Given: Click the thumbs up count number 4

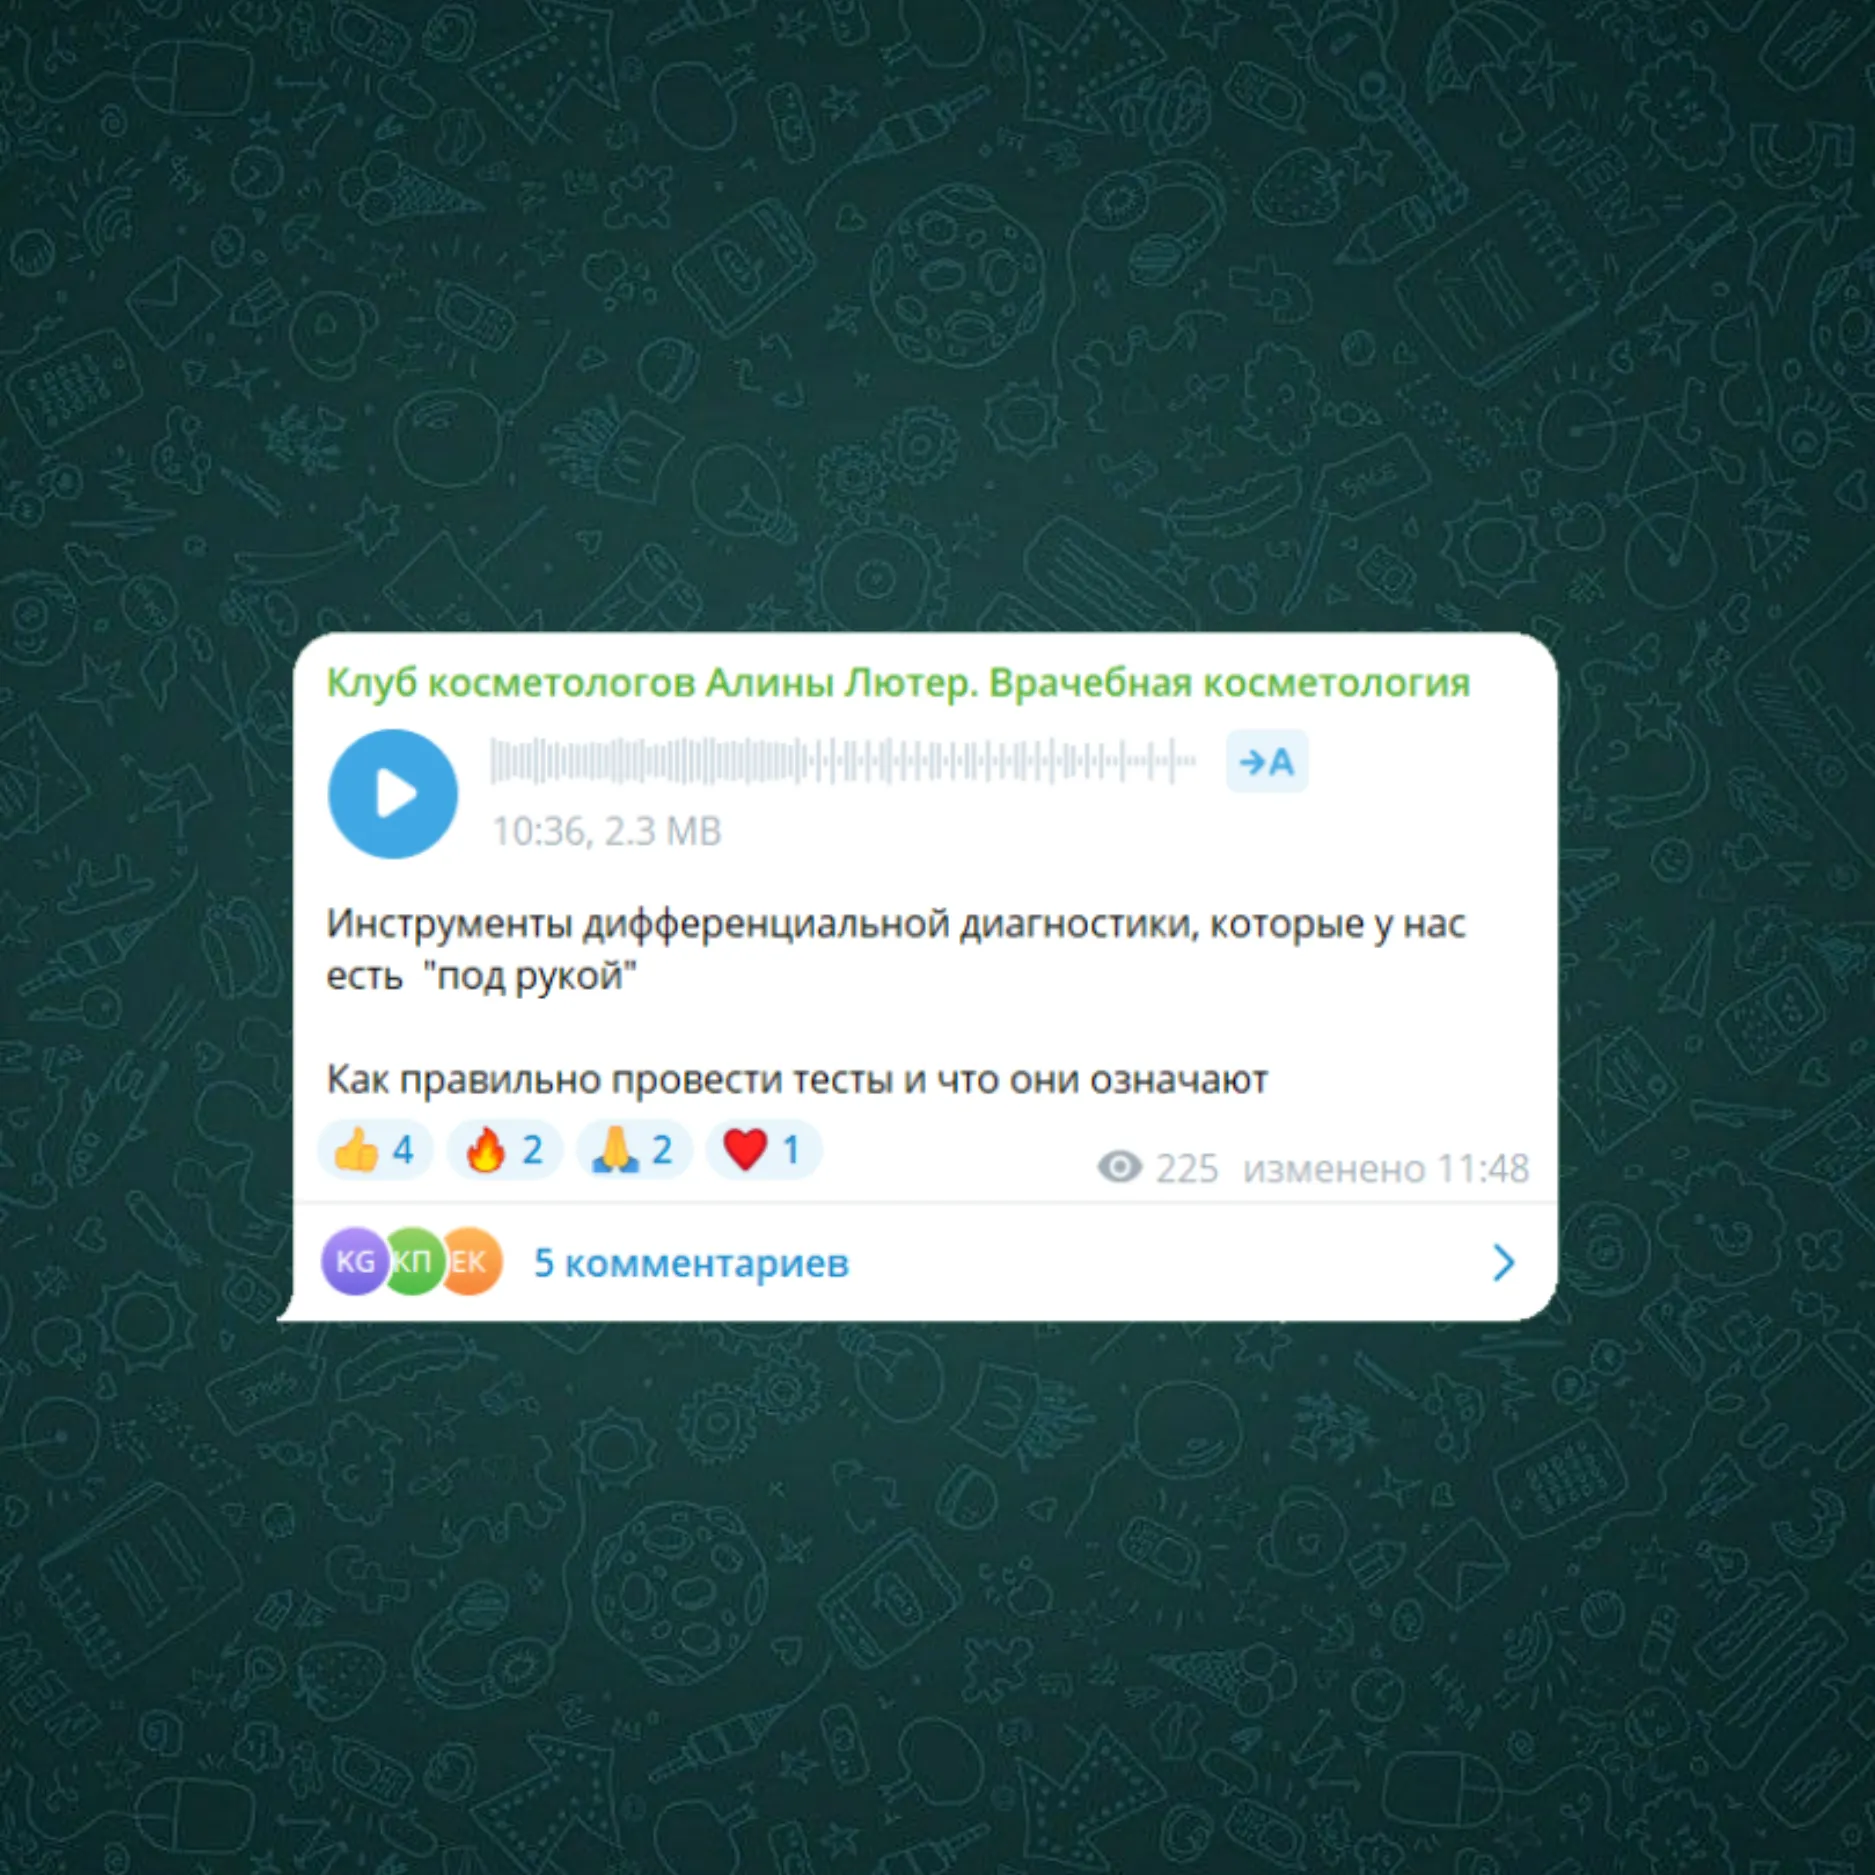Looking at the screenshot, I should (x=403, y=1150).
